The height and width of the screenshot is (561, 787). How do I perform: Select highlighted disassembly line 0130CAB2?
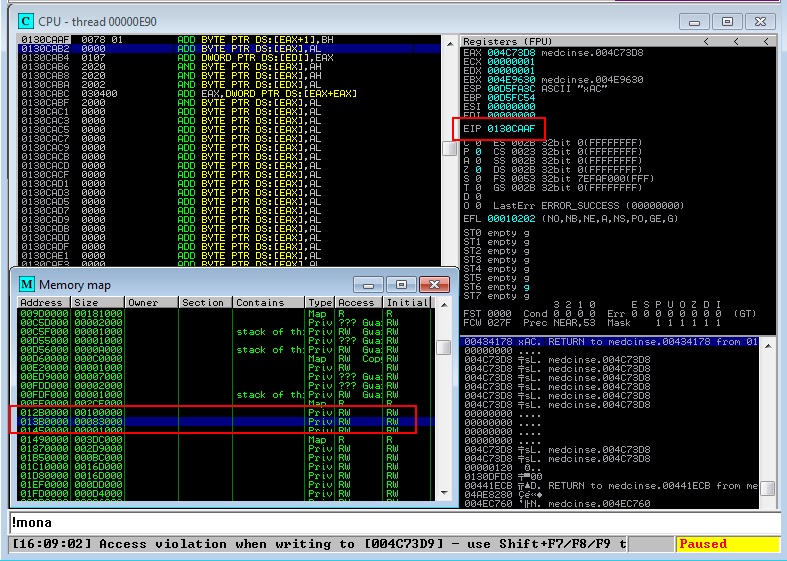[229, 49]
